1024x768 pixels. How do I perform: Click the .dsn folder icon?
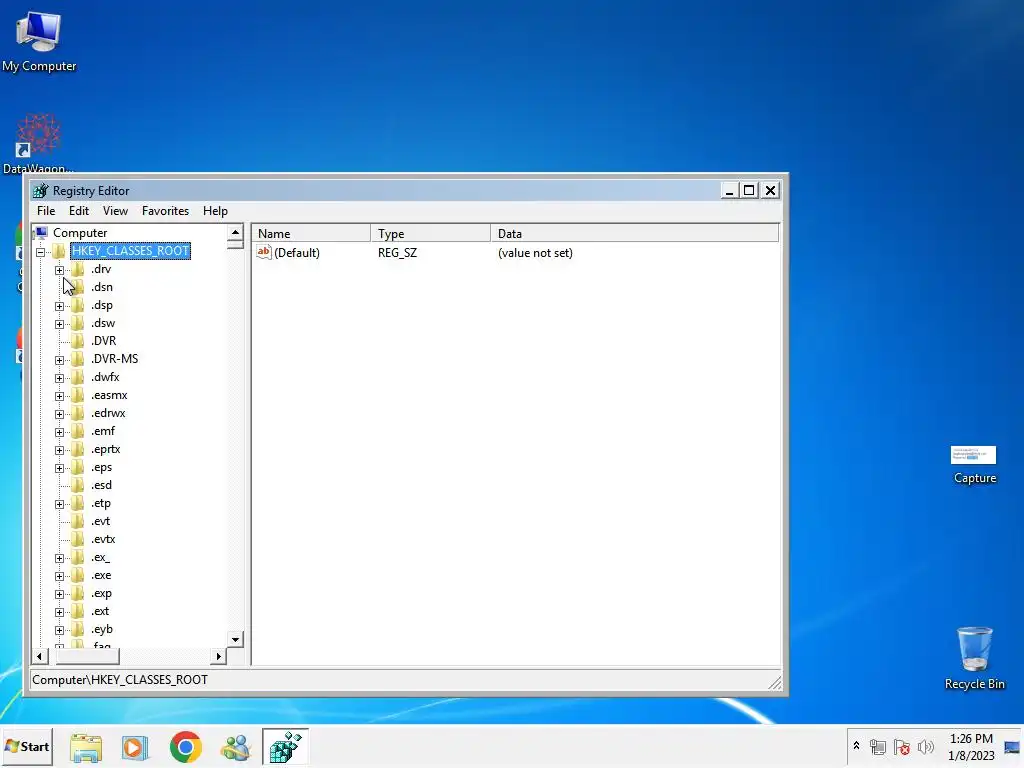coord(78,287)
